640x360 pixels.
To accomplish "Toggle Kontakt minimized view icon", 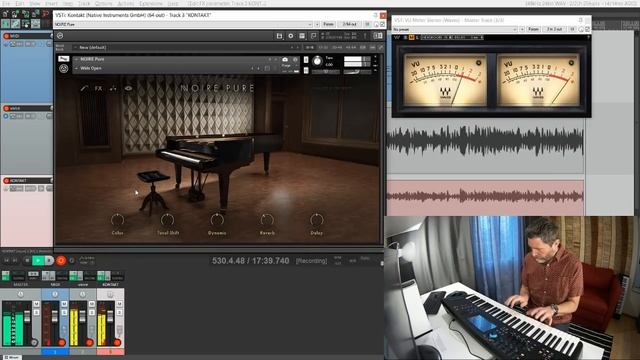I will [313, 36].
